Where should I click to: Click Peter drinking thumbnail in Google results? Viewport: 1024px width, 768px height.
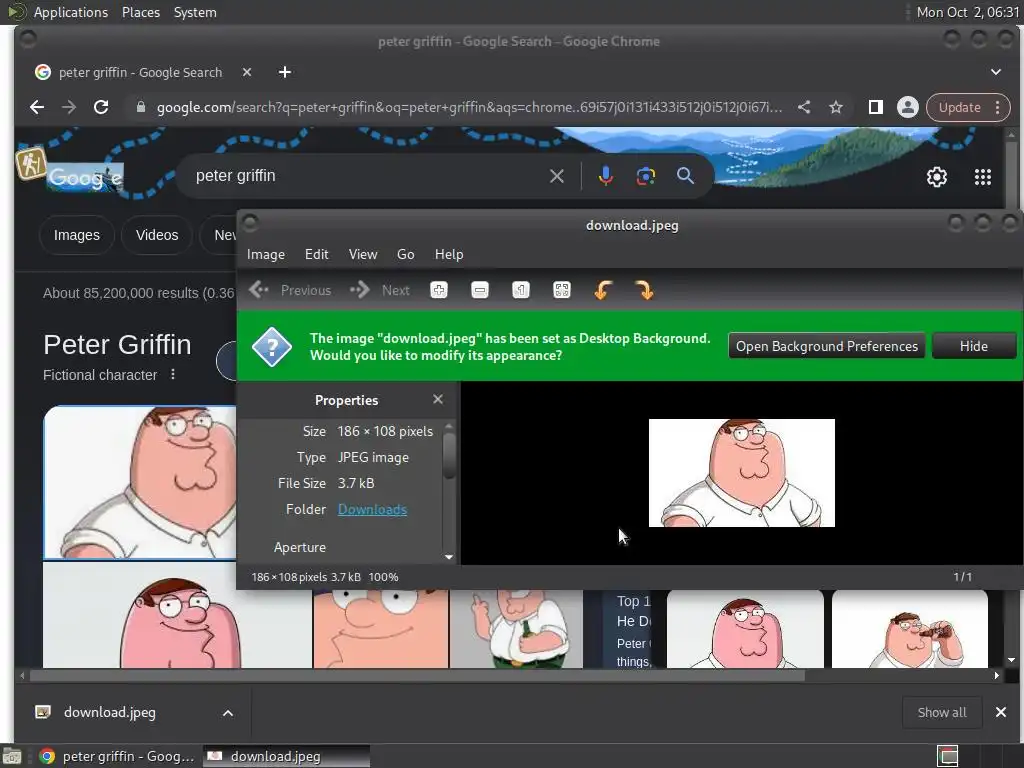pyautogui.click(x=910, y=629)
